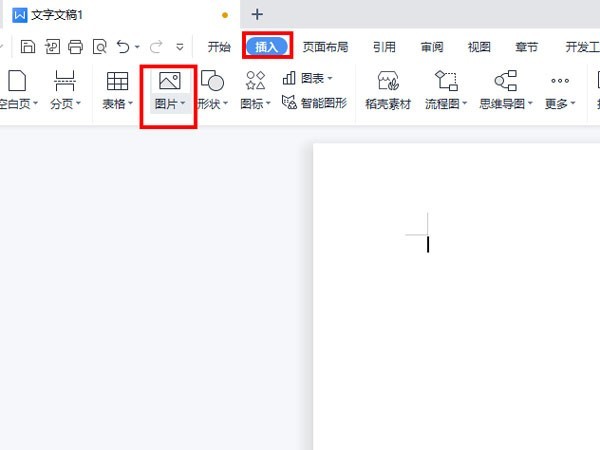Switch to the 开始 tab
Viewport: 600px width, 450px height.
(219, 47)
